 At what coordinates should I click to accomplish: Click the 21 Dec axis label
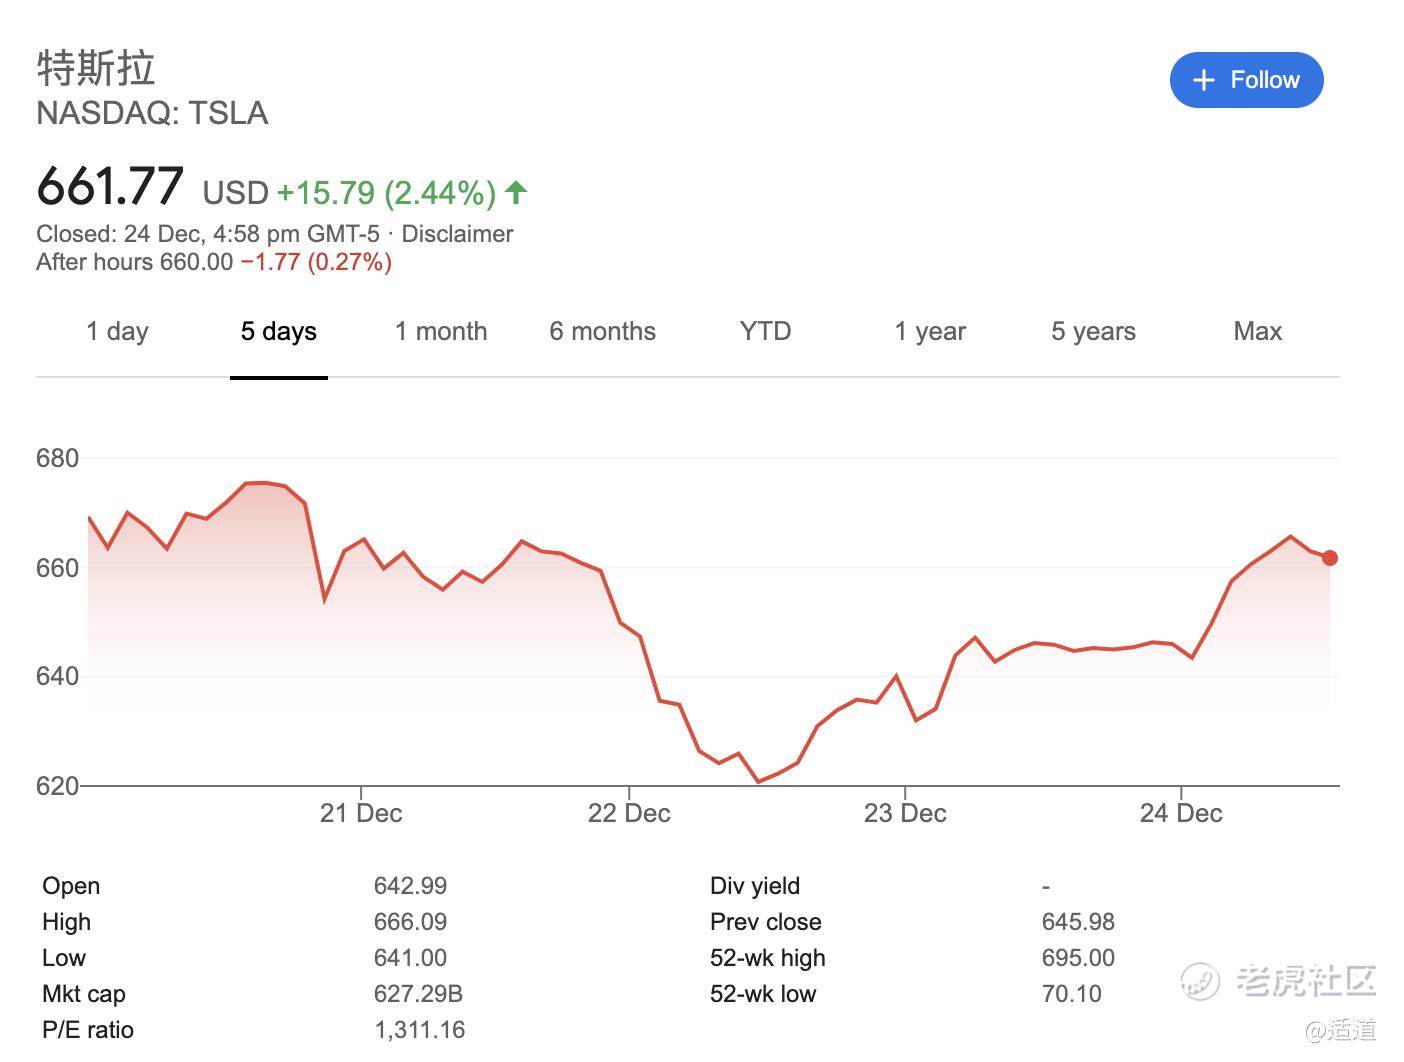point(361,813)
